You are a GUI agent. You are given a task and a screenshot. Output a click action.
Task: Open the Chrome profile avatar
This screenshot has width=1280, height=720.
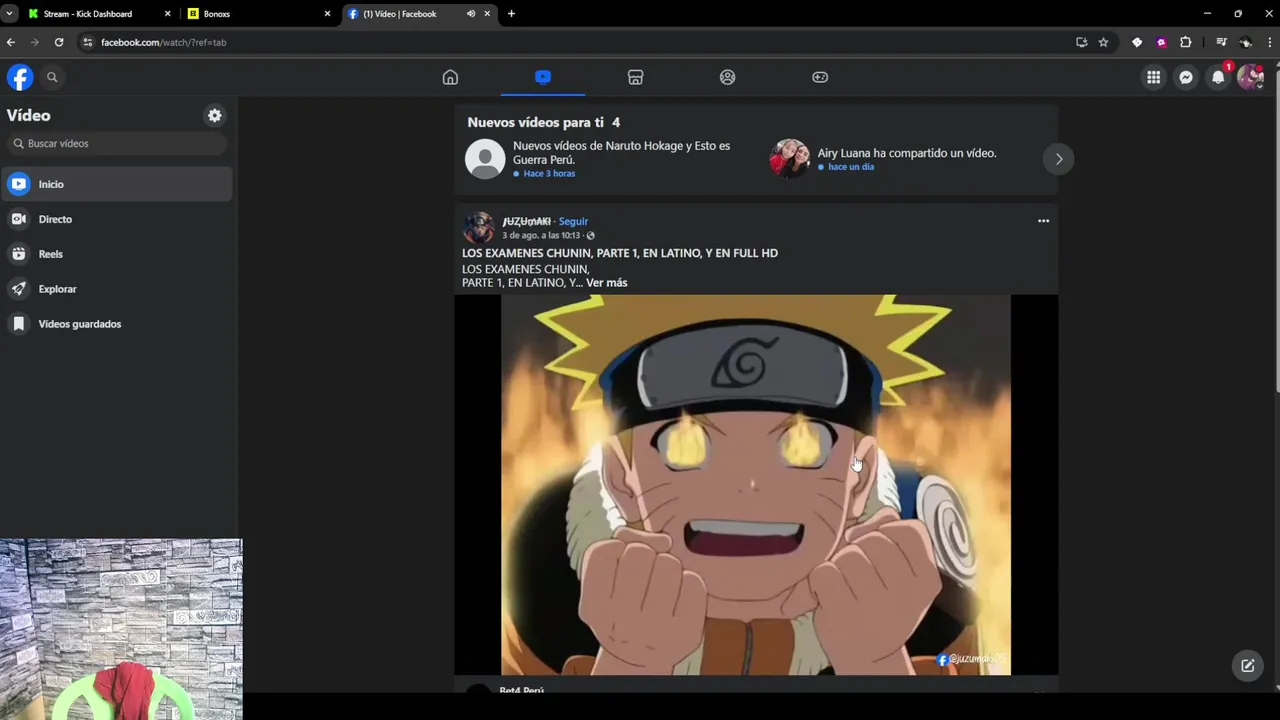pyautogui.click(x=1245, y=42)
